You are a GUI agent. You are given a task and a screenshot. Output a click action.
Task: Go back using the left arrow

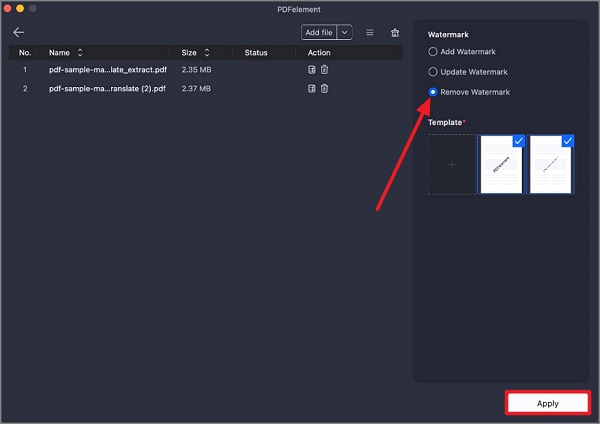[18, 33]
